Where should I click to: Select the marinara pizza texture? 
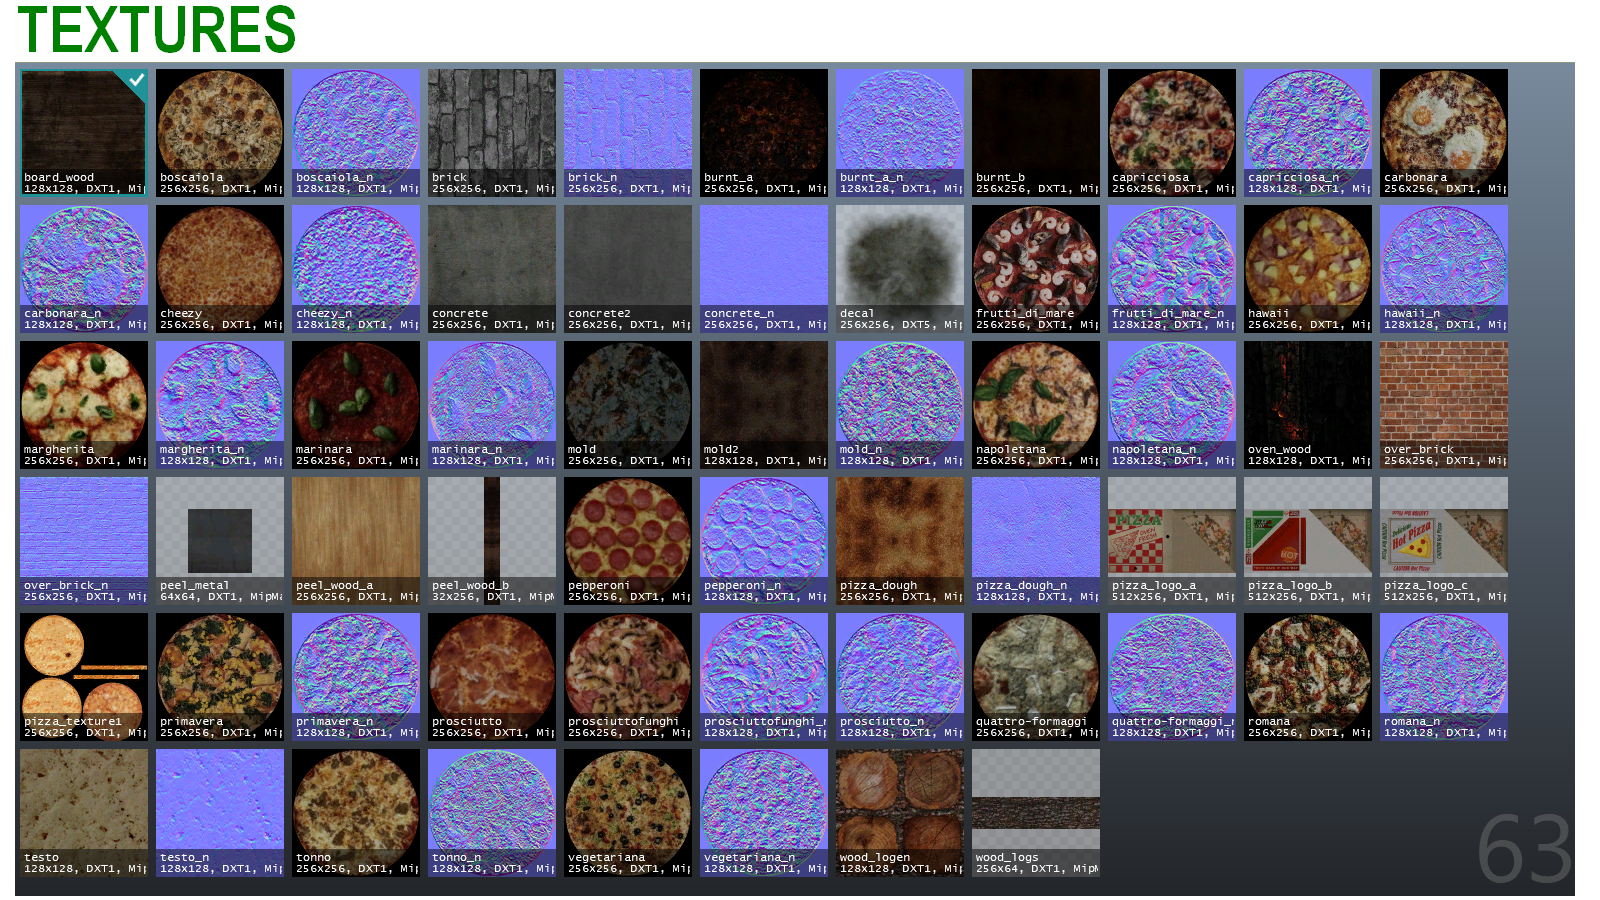click(x=356, y=405)
